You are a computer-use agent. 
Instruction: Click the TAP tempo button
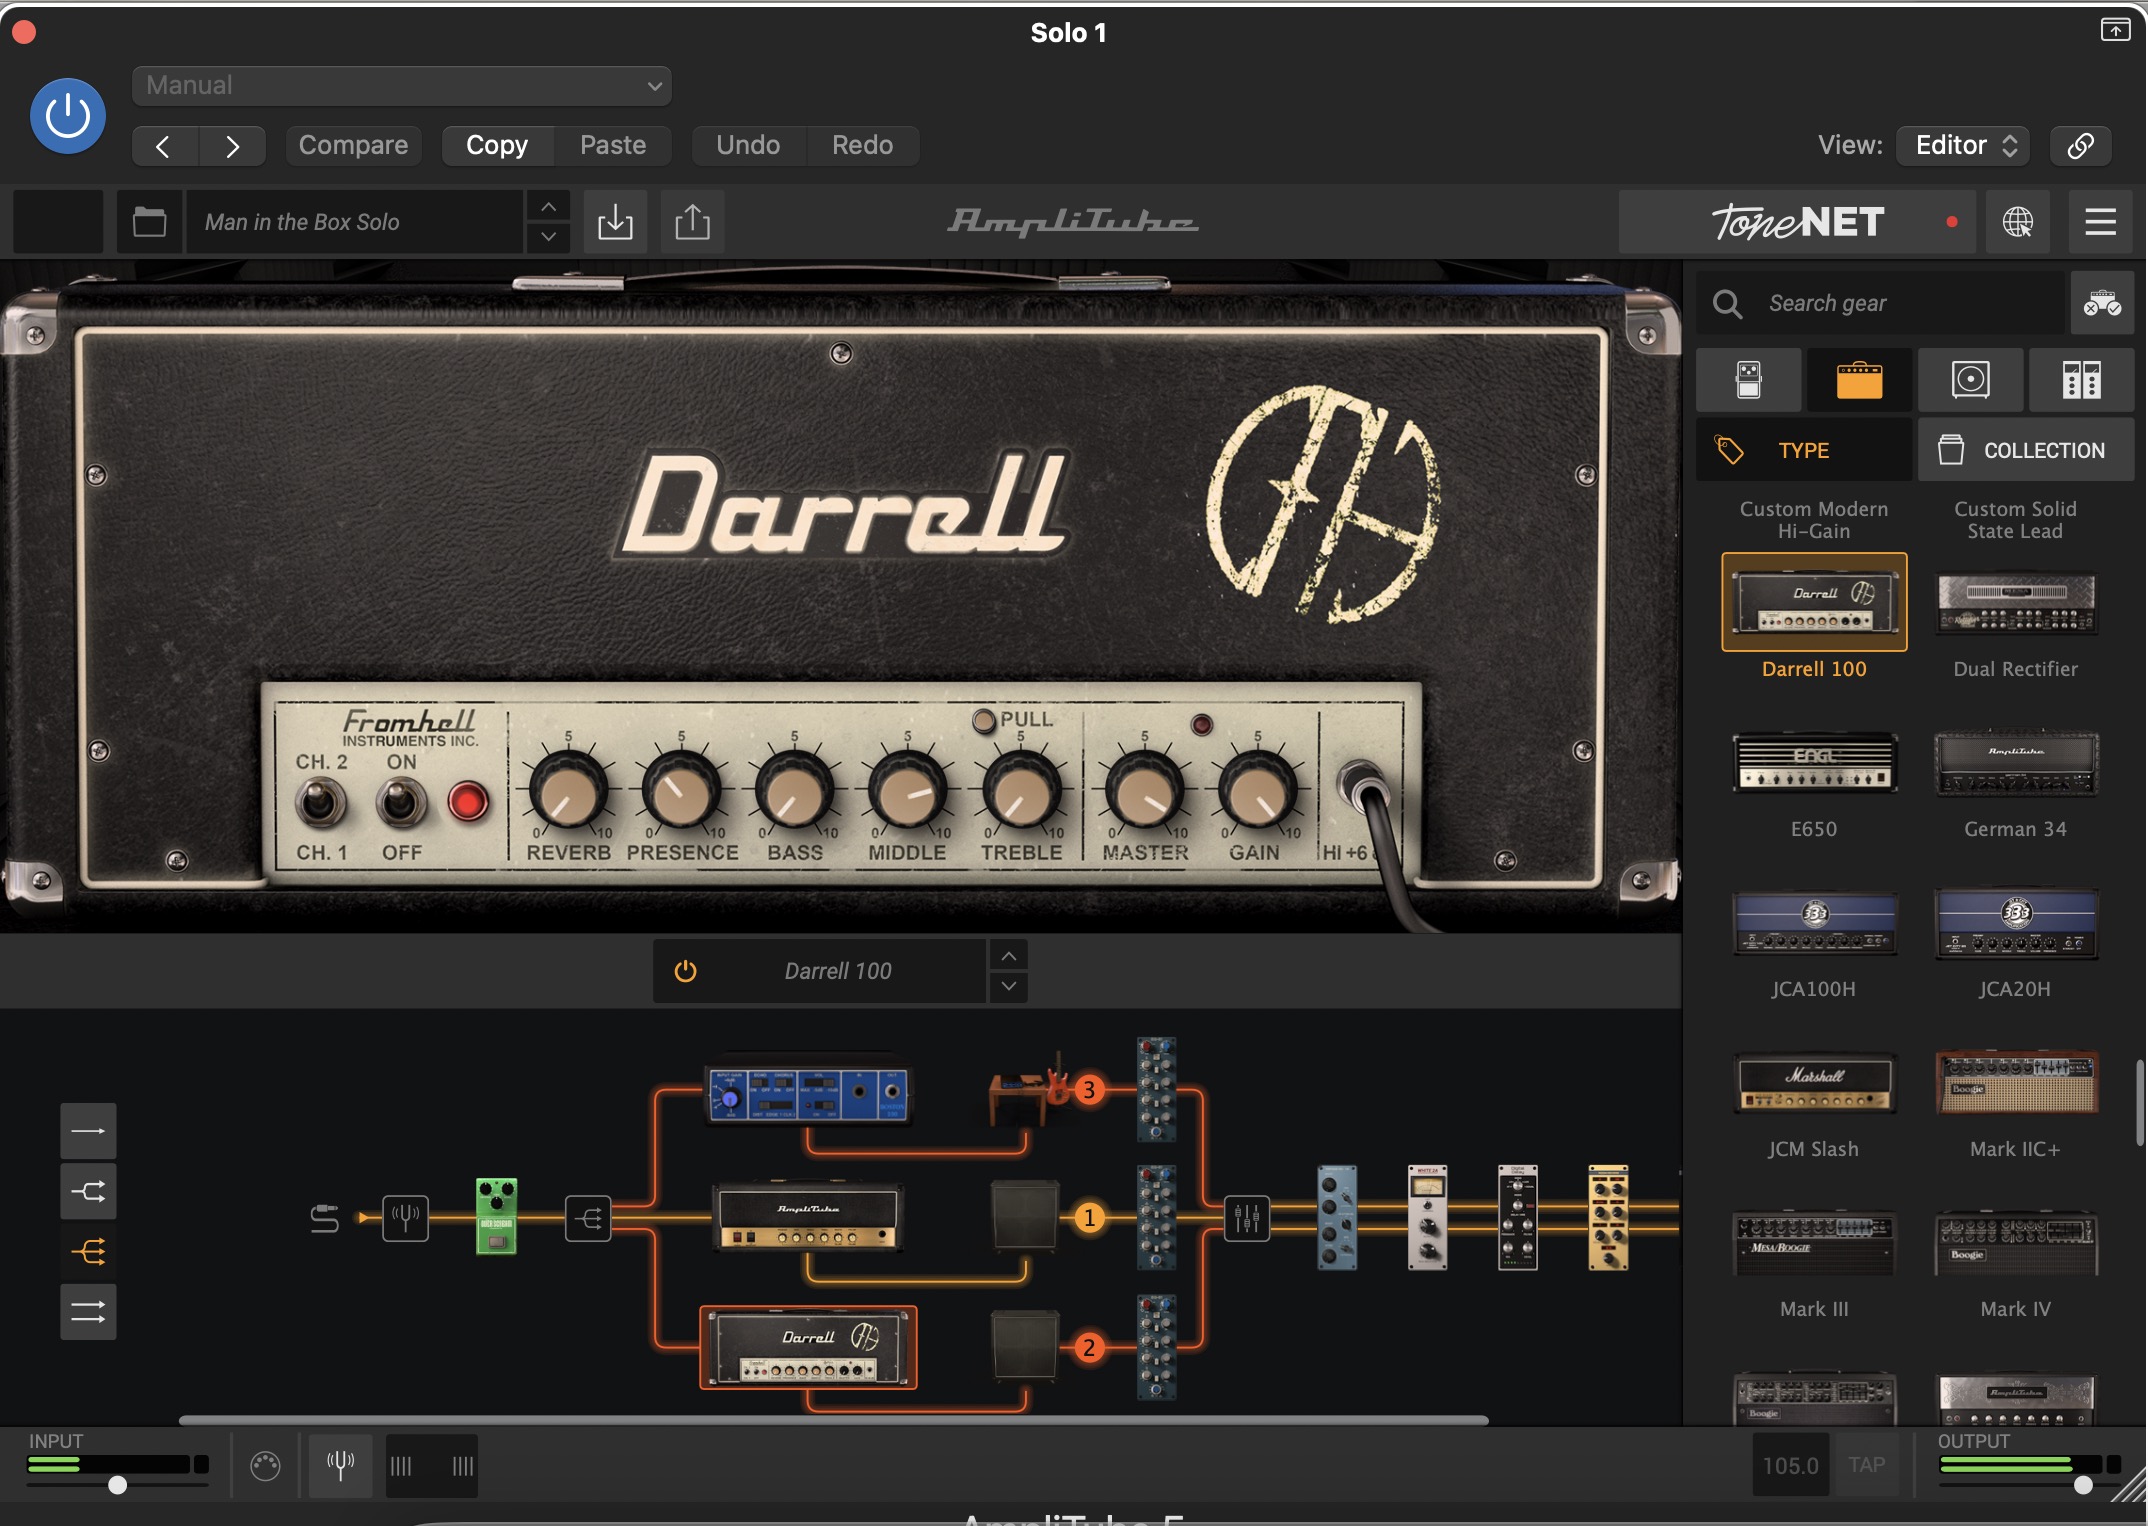tap(1866, 1466)
